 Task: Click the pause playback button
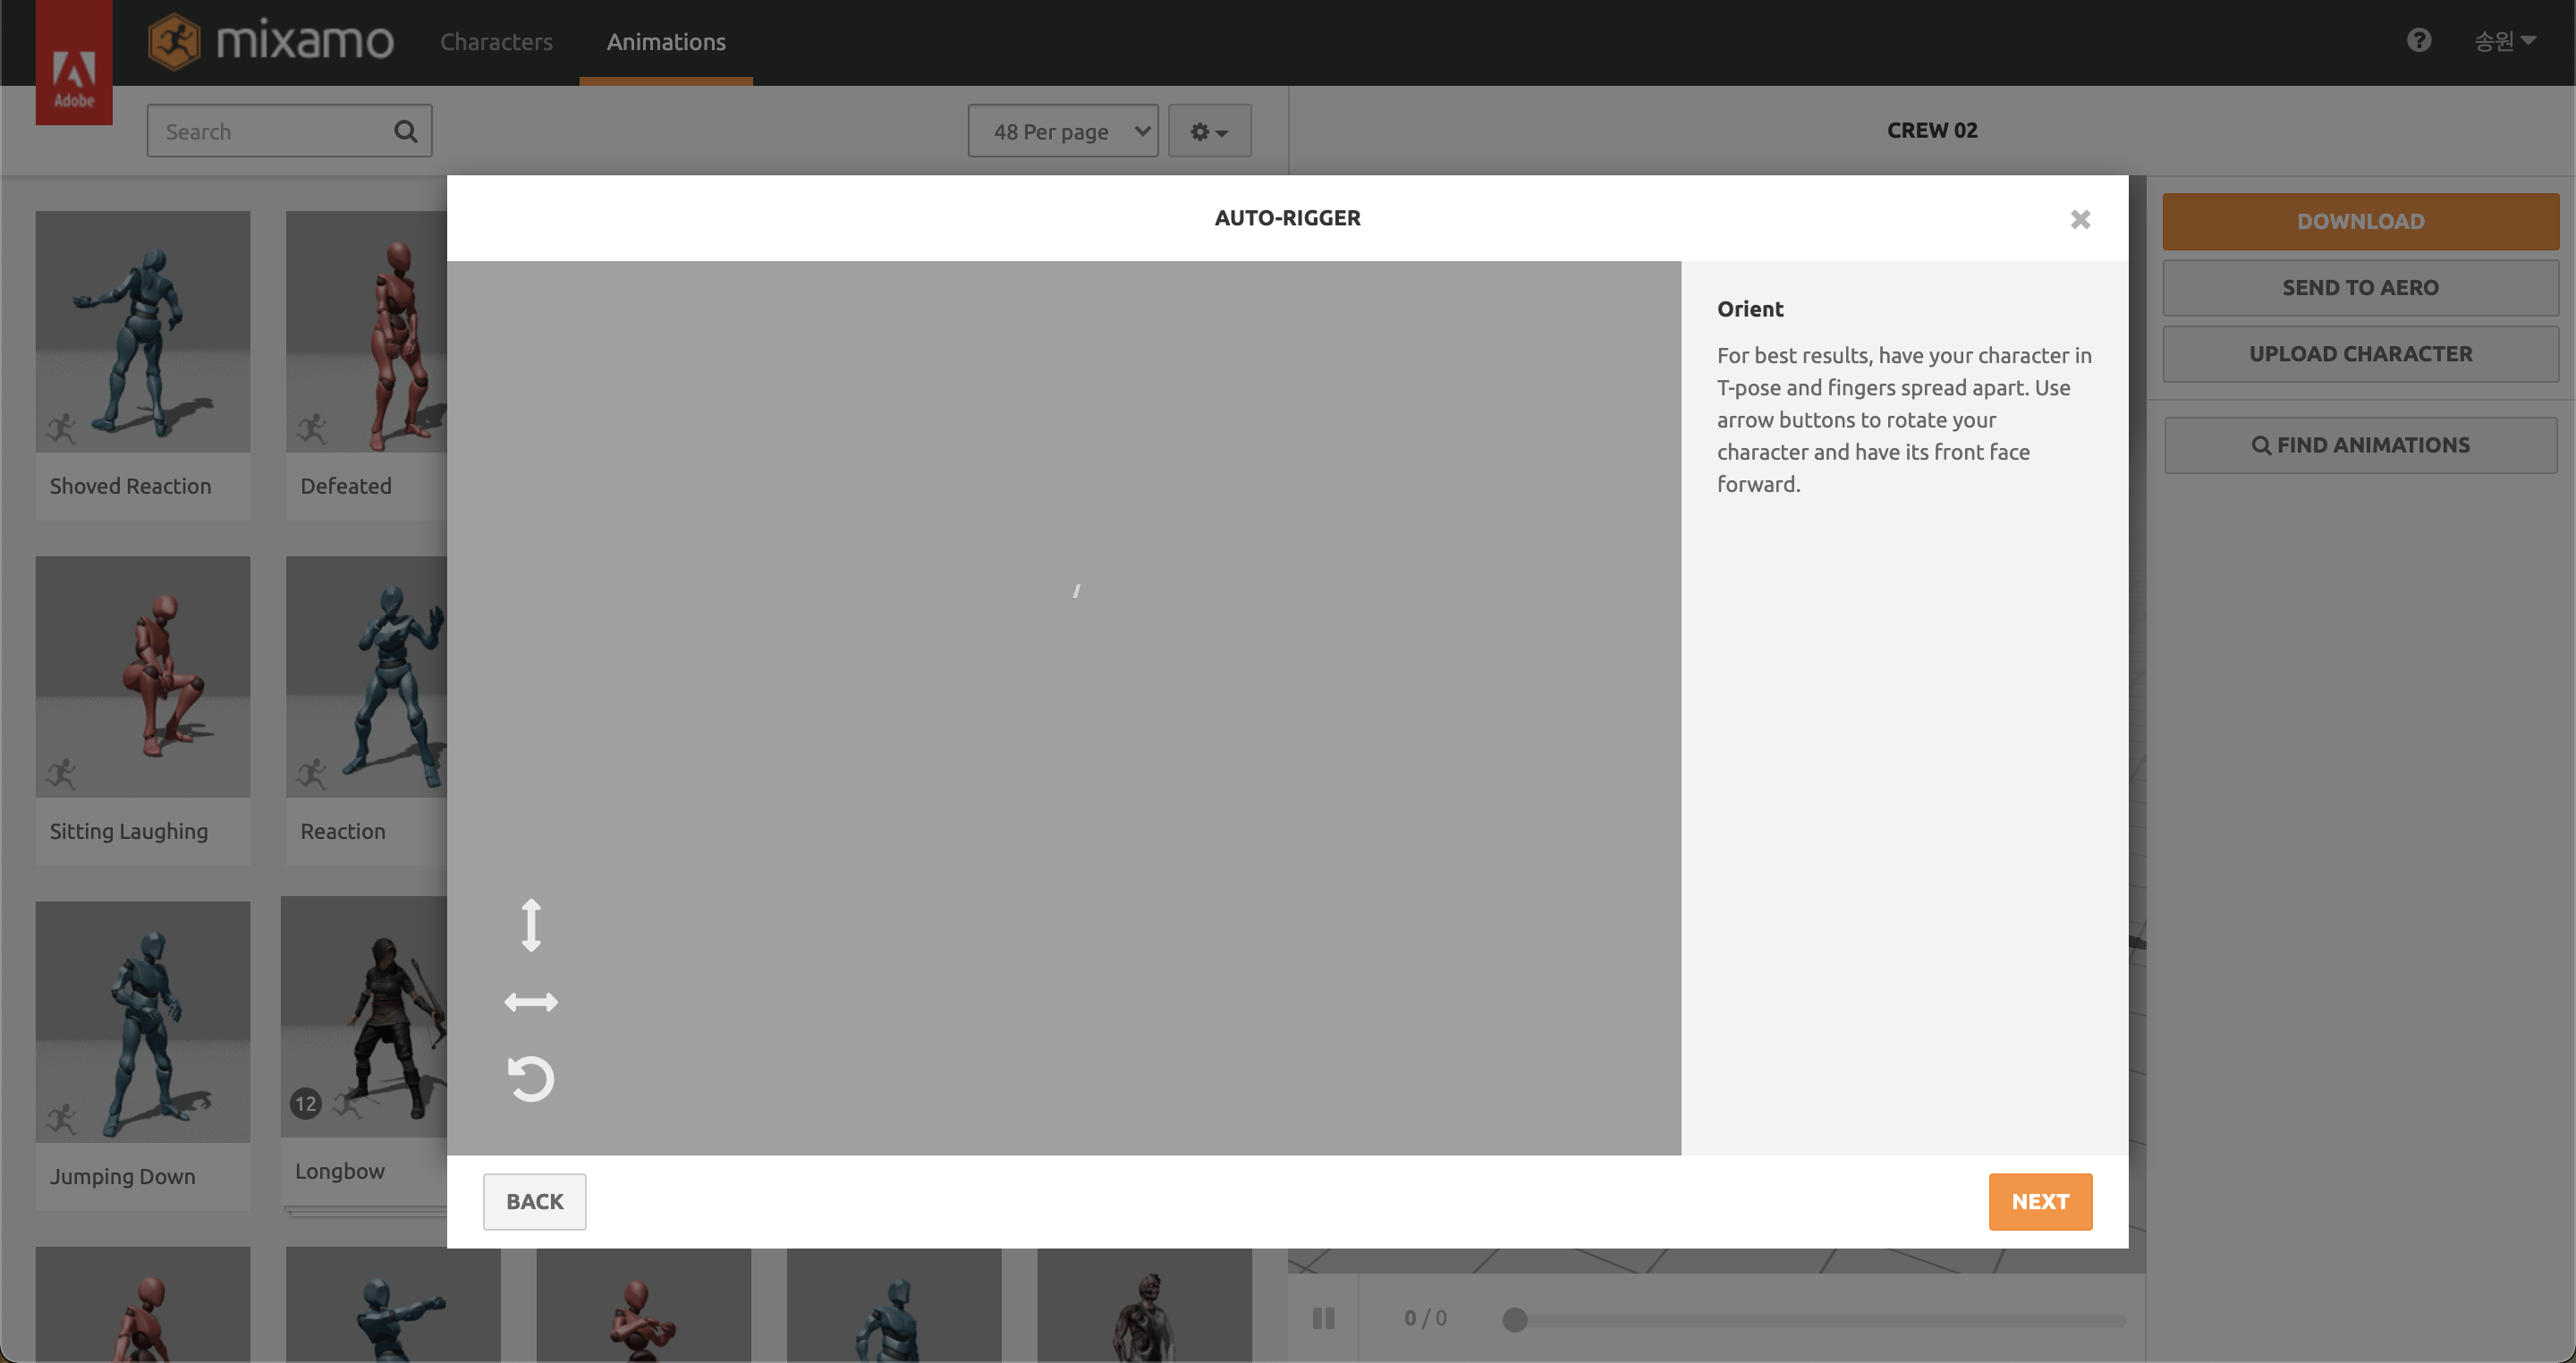pyautogui.click(x=1323, y=1318)
